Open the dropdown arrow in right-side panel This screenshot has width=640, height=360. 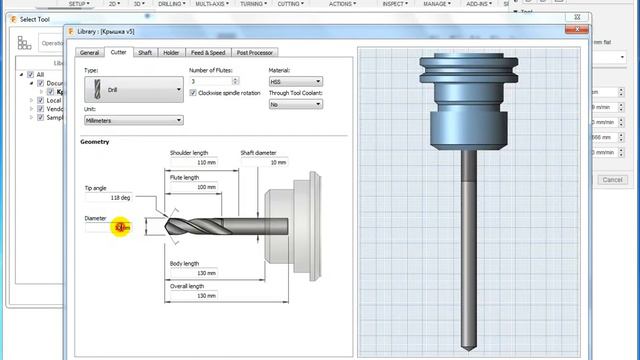(x=622, y=57)
